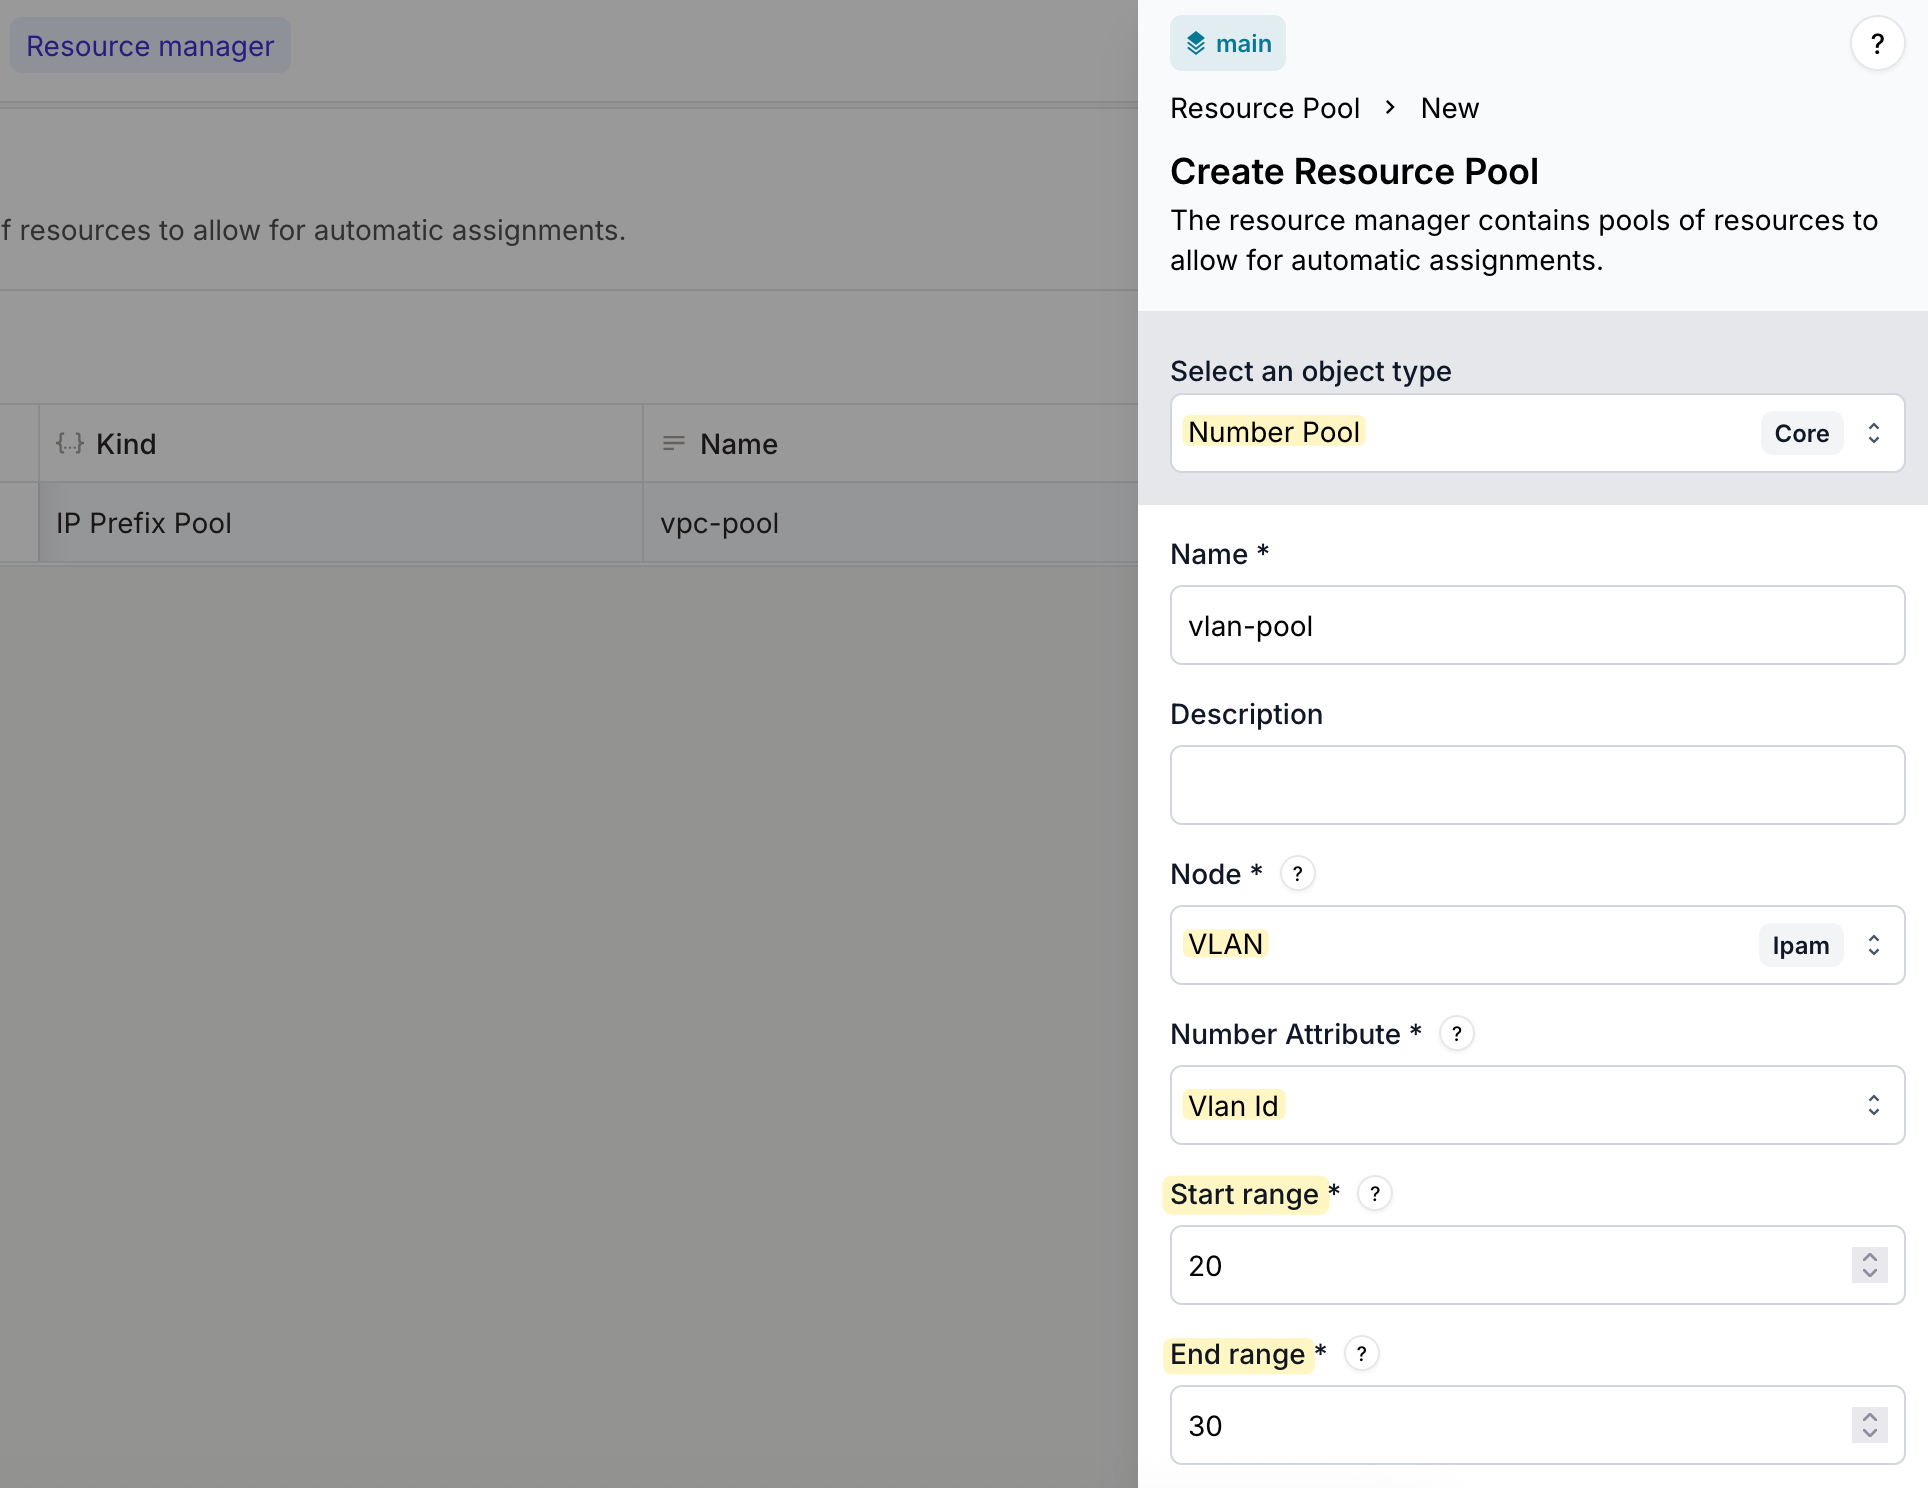The height and width of the screenshot is (1488, 1928).
Task: Click the Node field help icon
Action: coord(1297,874)
